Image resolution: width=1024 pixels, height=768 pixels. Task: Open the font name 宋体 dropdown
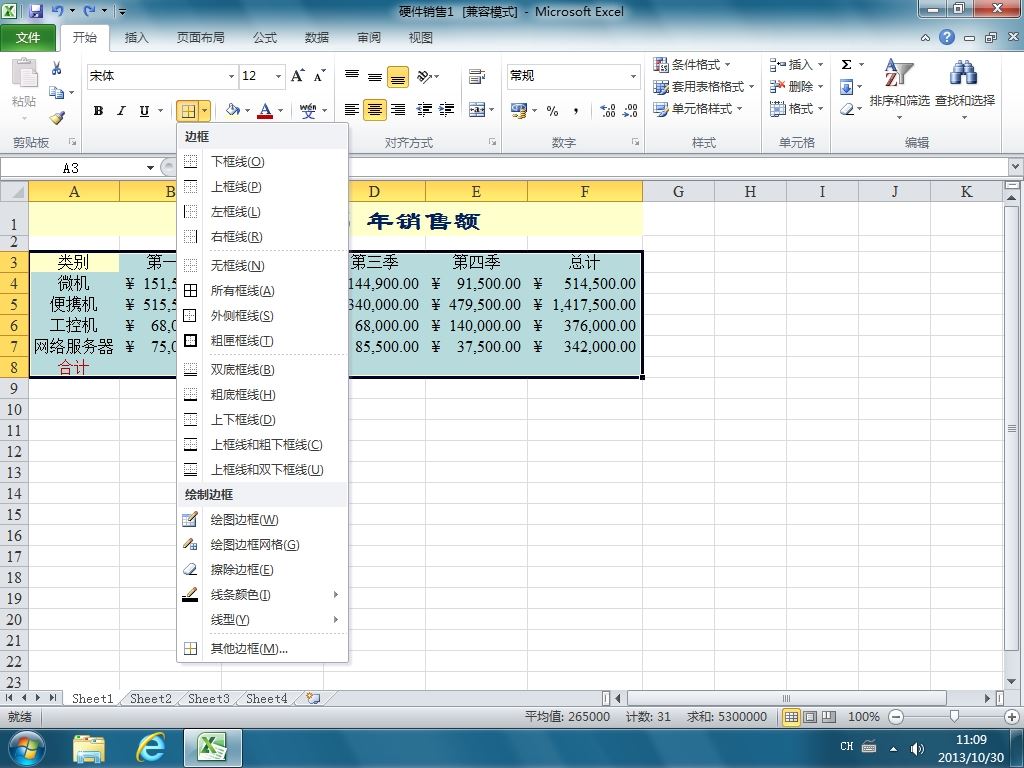pyautogui.click(x=231, y=76)
